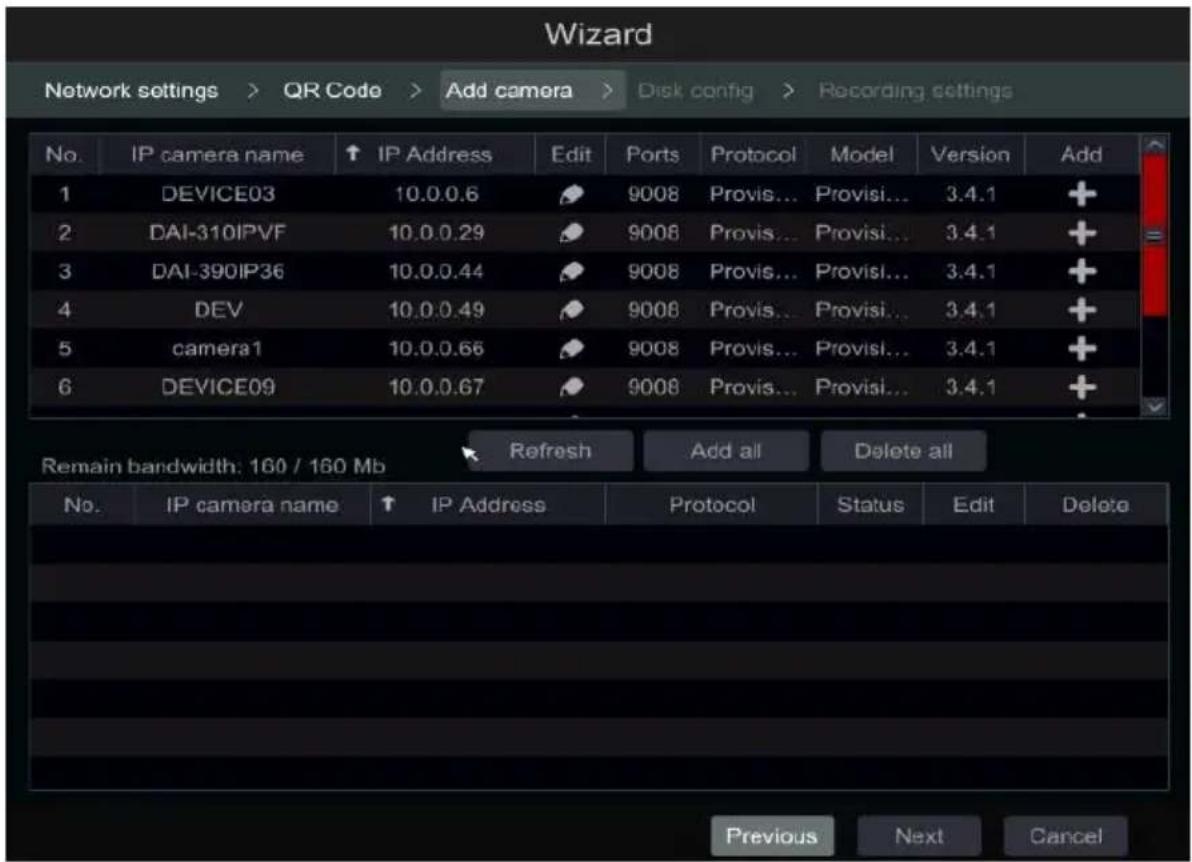Click IP address 10.0.0.44
The image size is (1192, 862).
[436, 271]
